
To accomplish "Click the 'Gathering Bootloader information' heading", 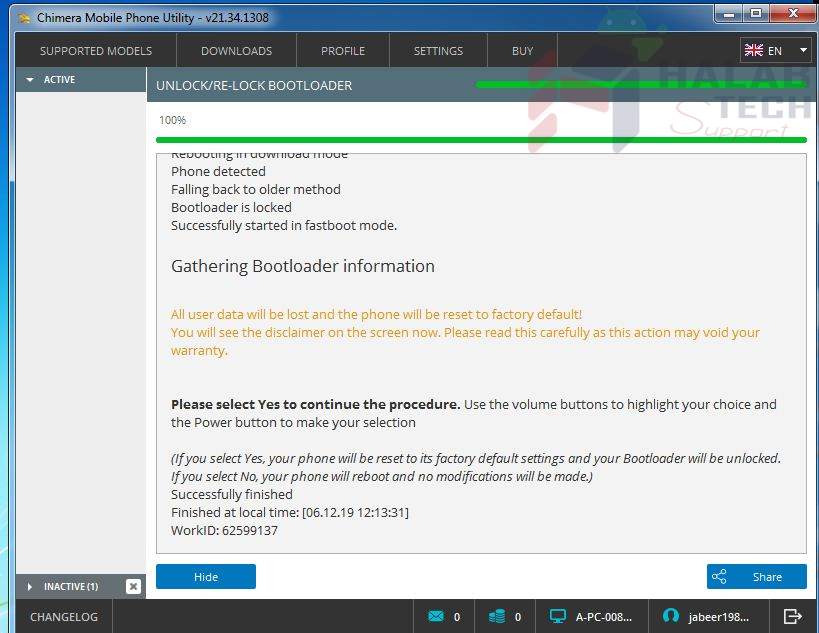I will click(303, 266).
